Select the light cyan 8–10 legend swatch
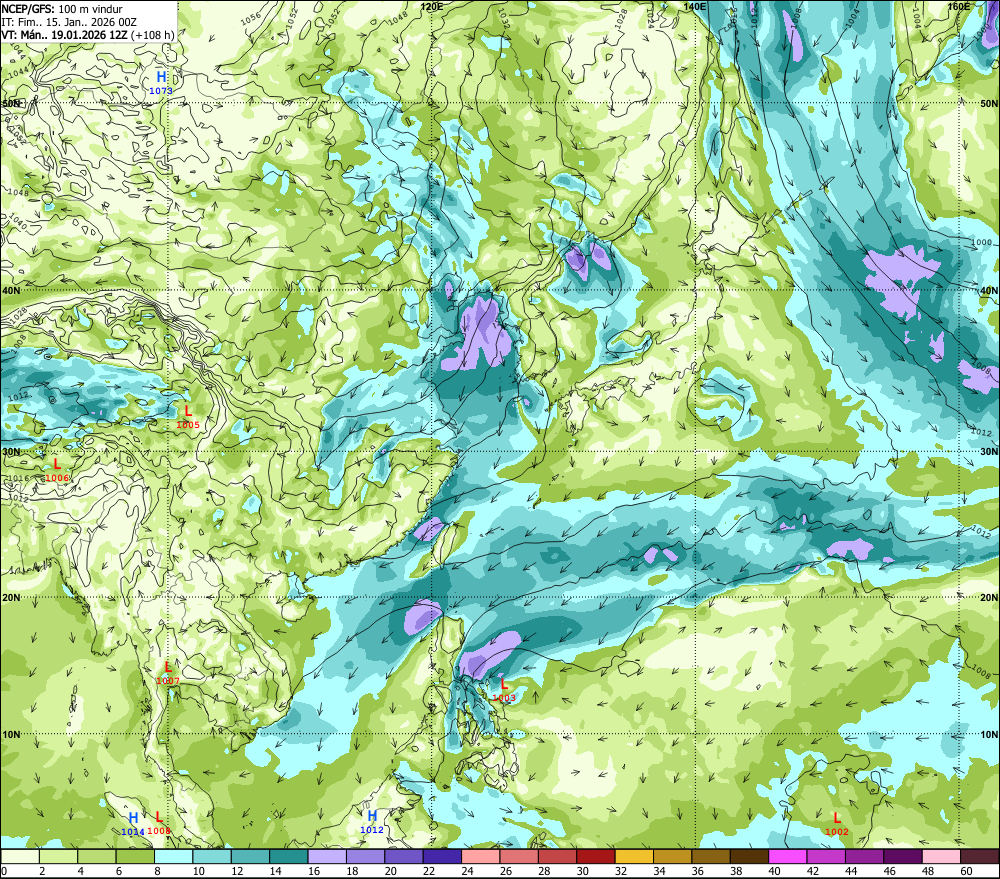Image resolution: width=1000 pixels, height=879 pixels. 173,856
